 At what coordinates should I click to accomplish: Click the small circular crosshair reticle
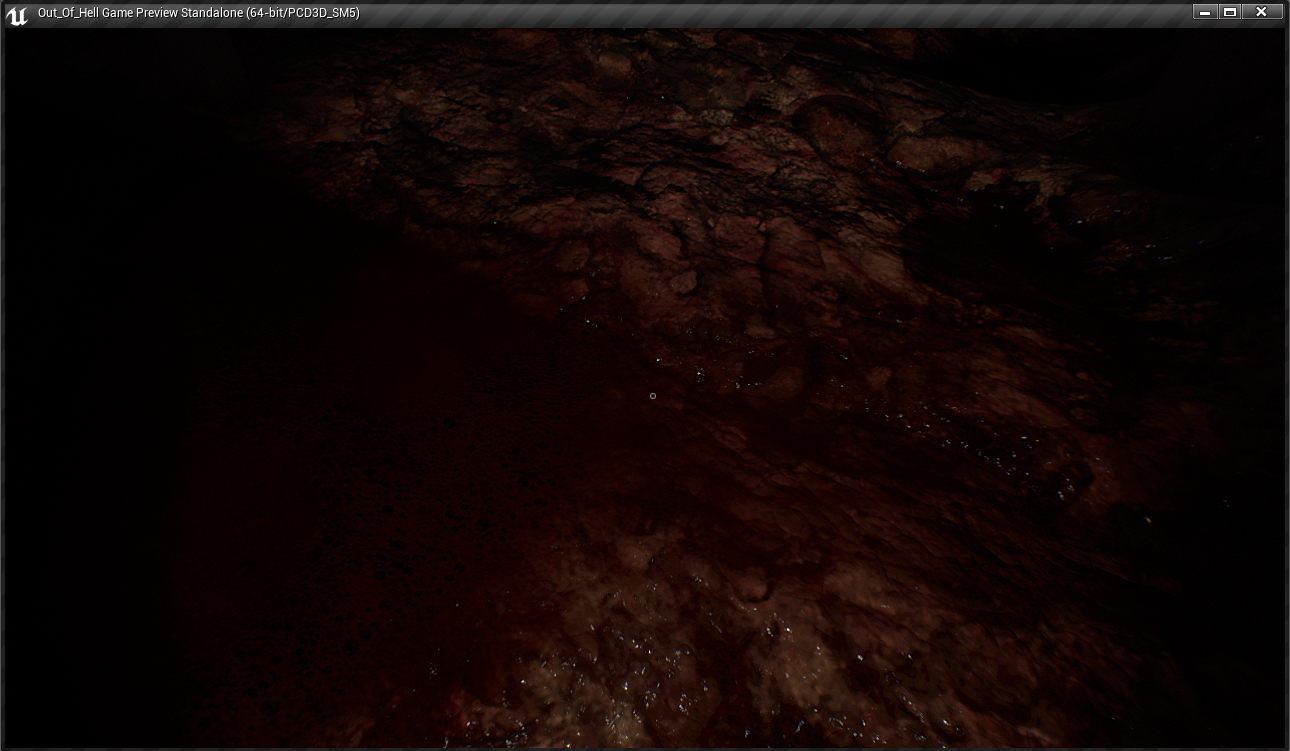653,396
